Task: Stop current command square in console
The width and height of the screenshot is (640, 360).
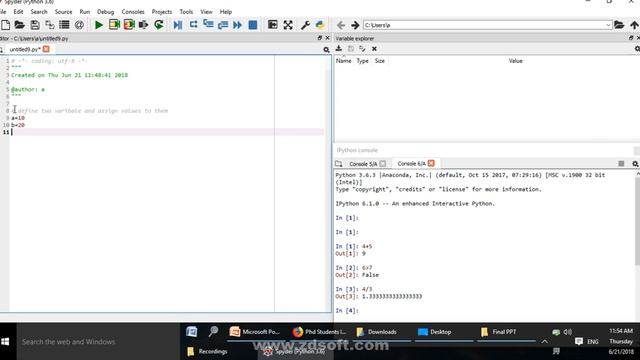Action: point(621,164)
